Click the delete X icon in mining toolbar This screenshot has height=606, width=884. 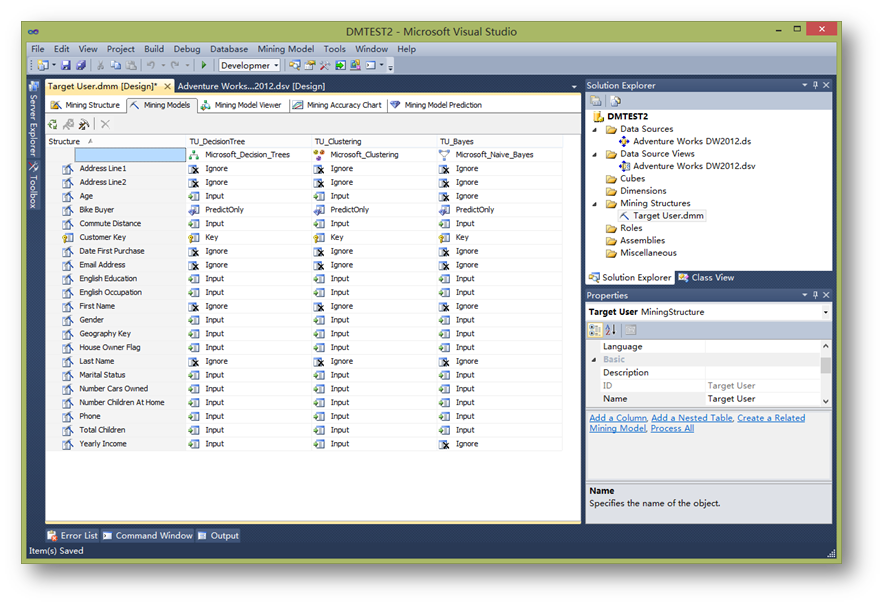[105, 124]
